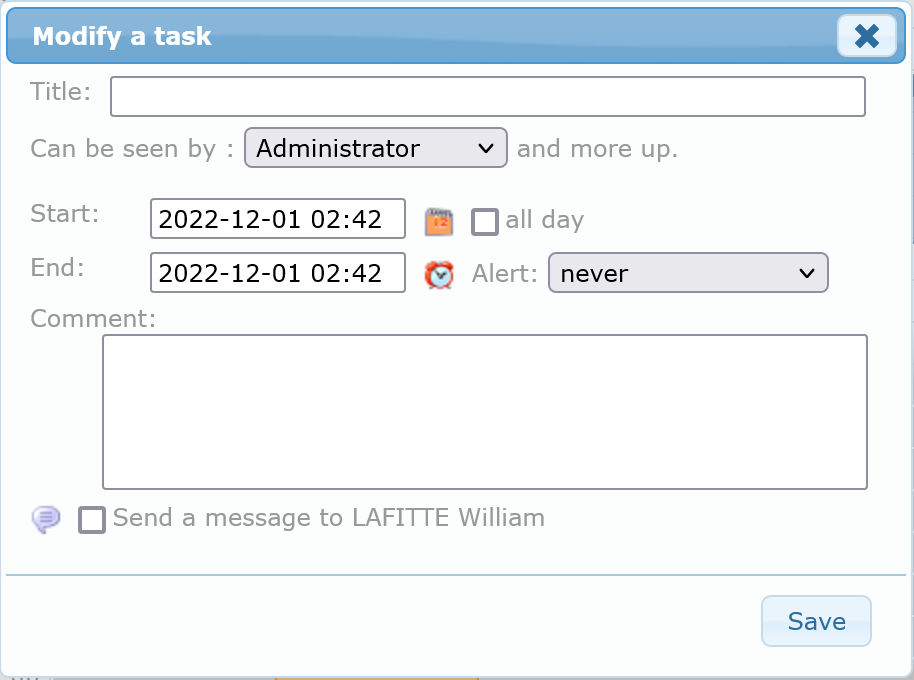914x680 pixels.
Task: Click the Send a message to LAFITTE William label
Action: coord(329,518)
